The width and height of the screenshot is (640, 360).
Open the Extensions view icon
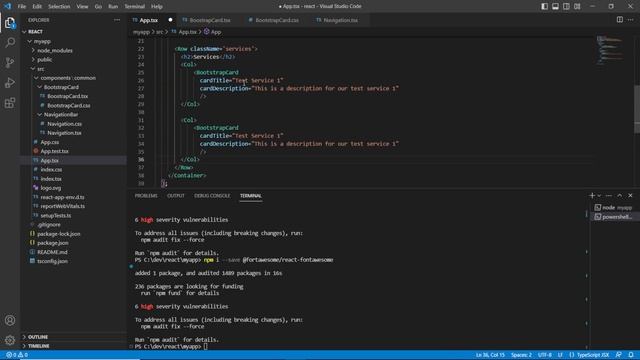tap(10, 102)
